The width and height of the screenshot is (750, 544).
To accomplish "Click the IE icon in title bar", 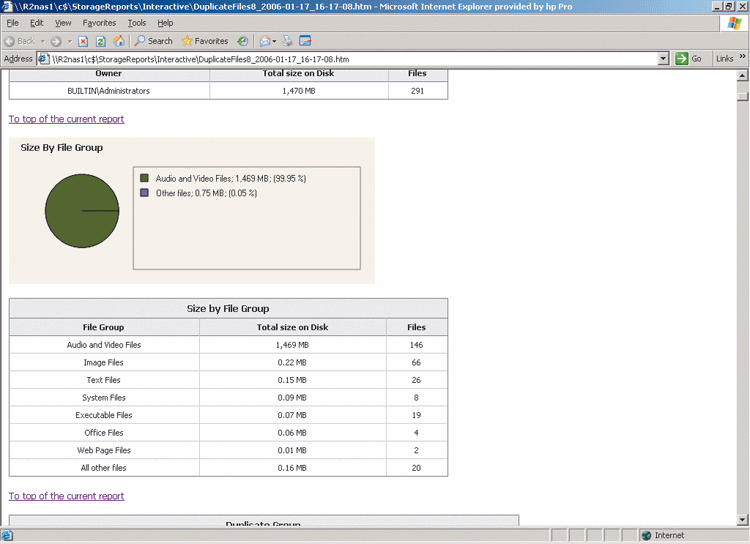I will coord(7,6).
